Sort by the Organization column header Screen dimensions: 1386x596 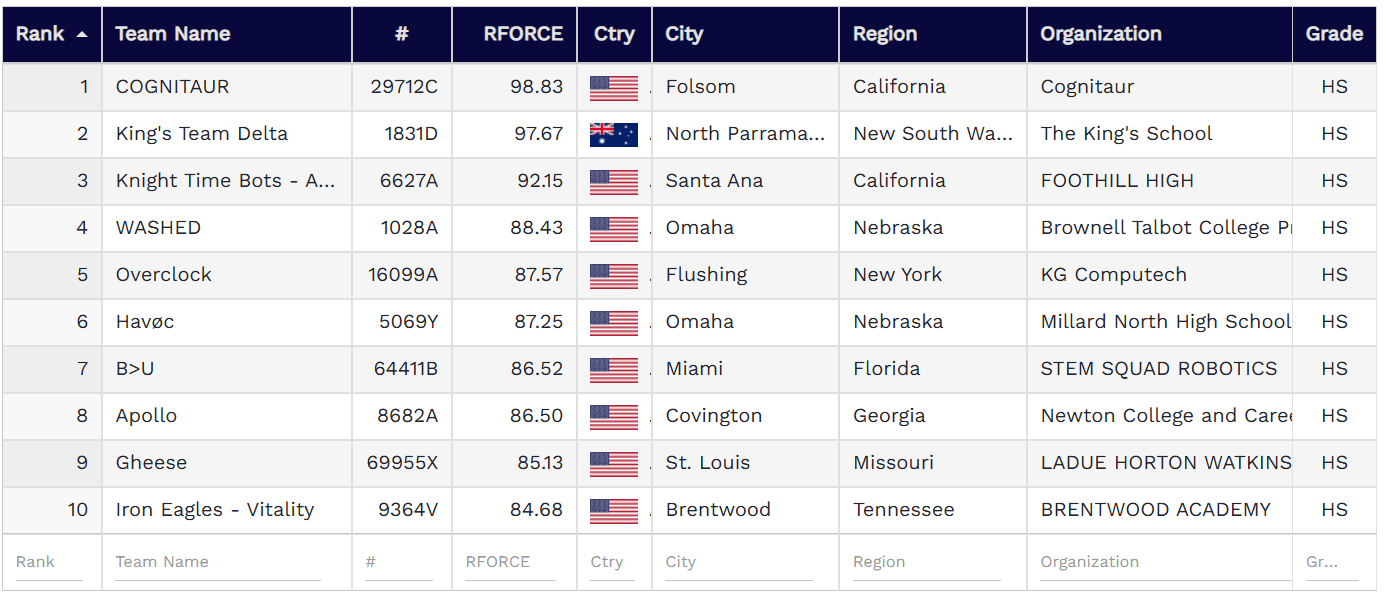pyautogui.click(x=1101, y=34)
